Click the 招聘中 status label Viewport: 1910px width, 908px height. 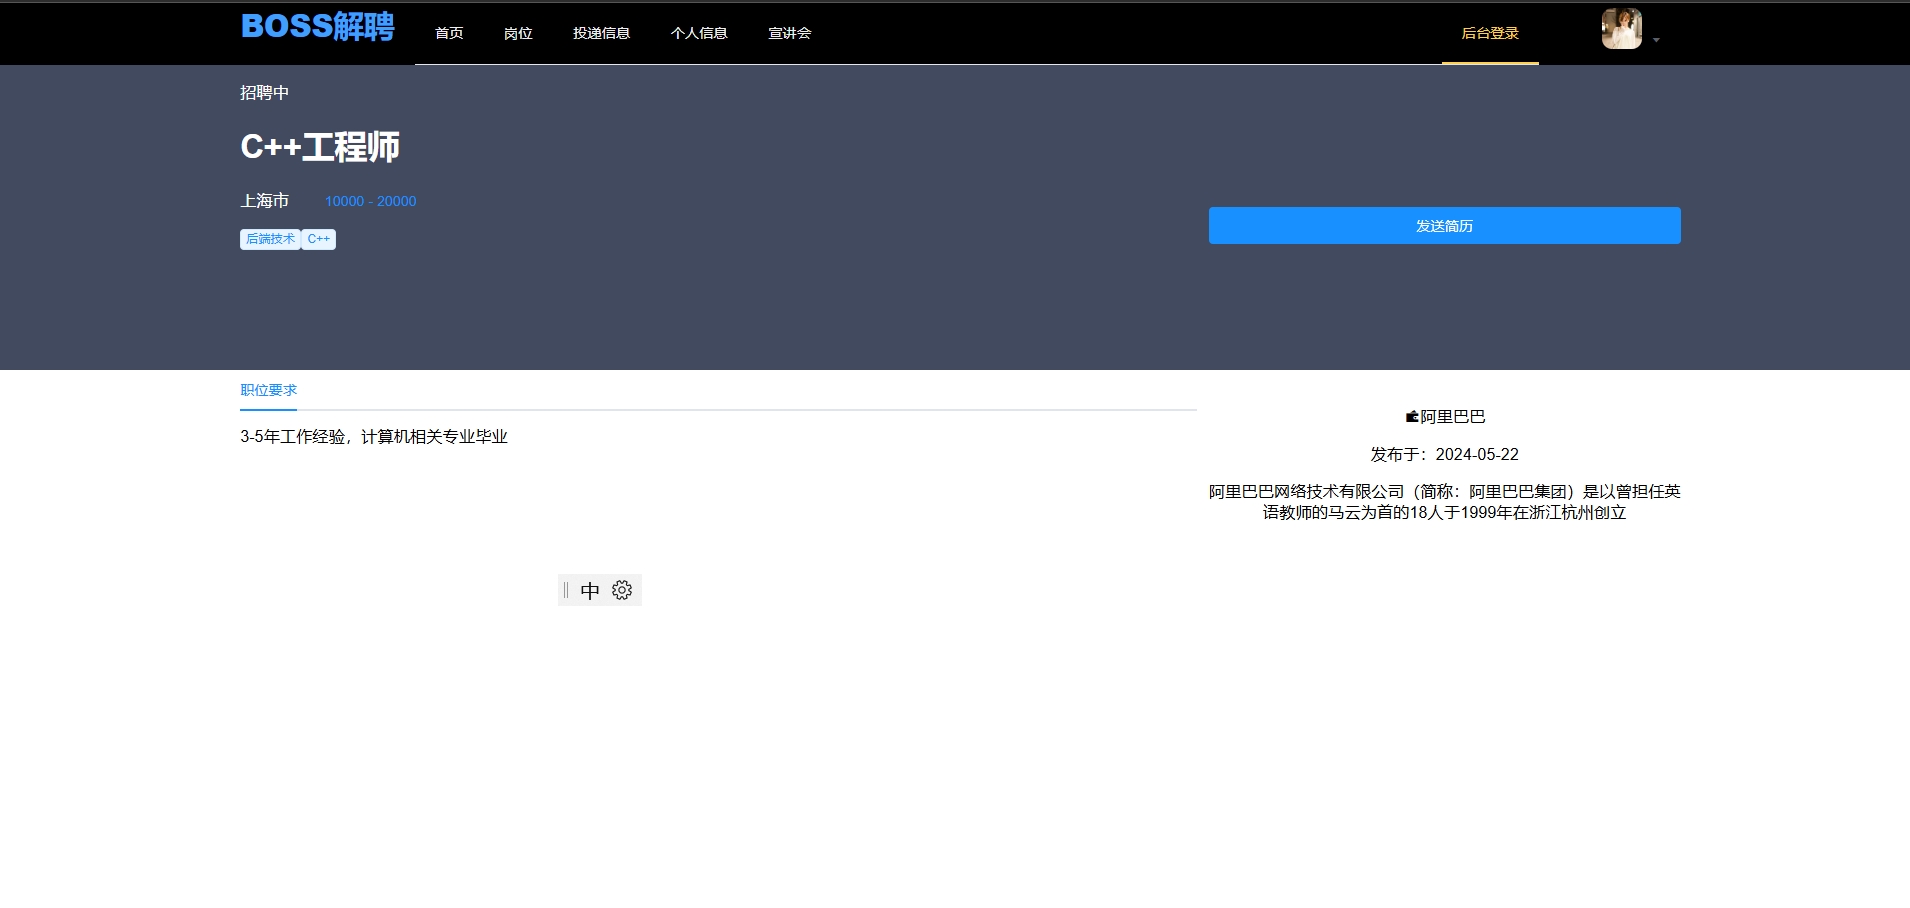pos(264,93)
